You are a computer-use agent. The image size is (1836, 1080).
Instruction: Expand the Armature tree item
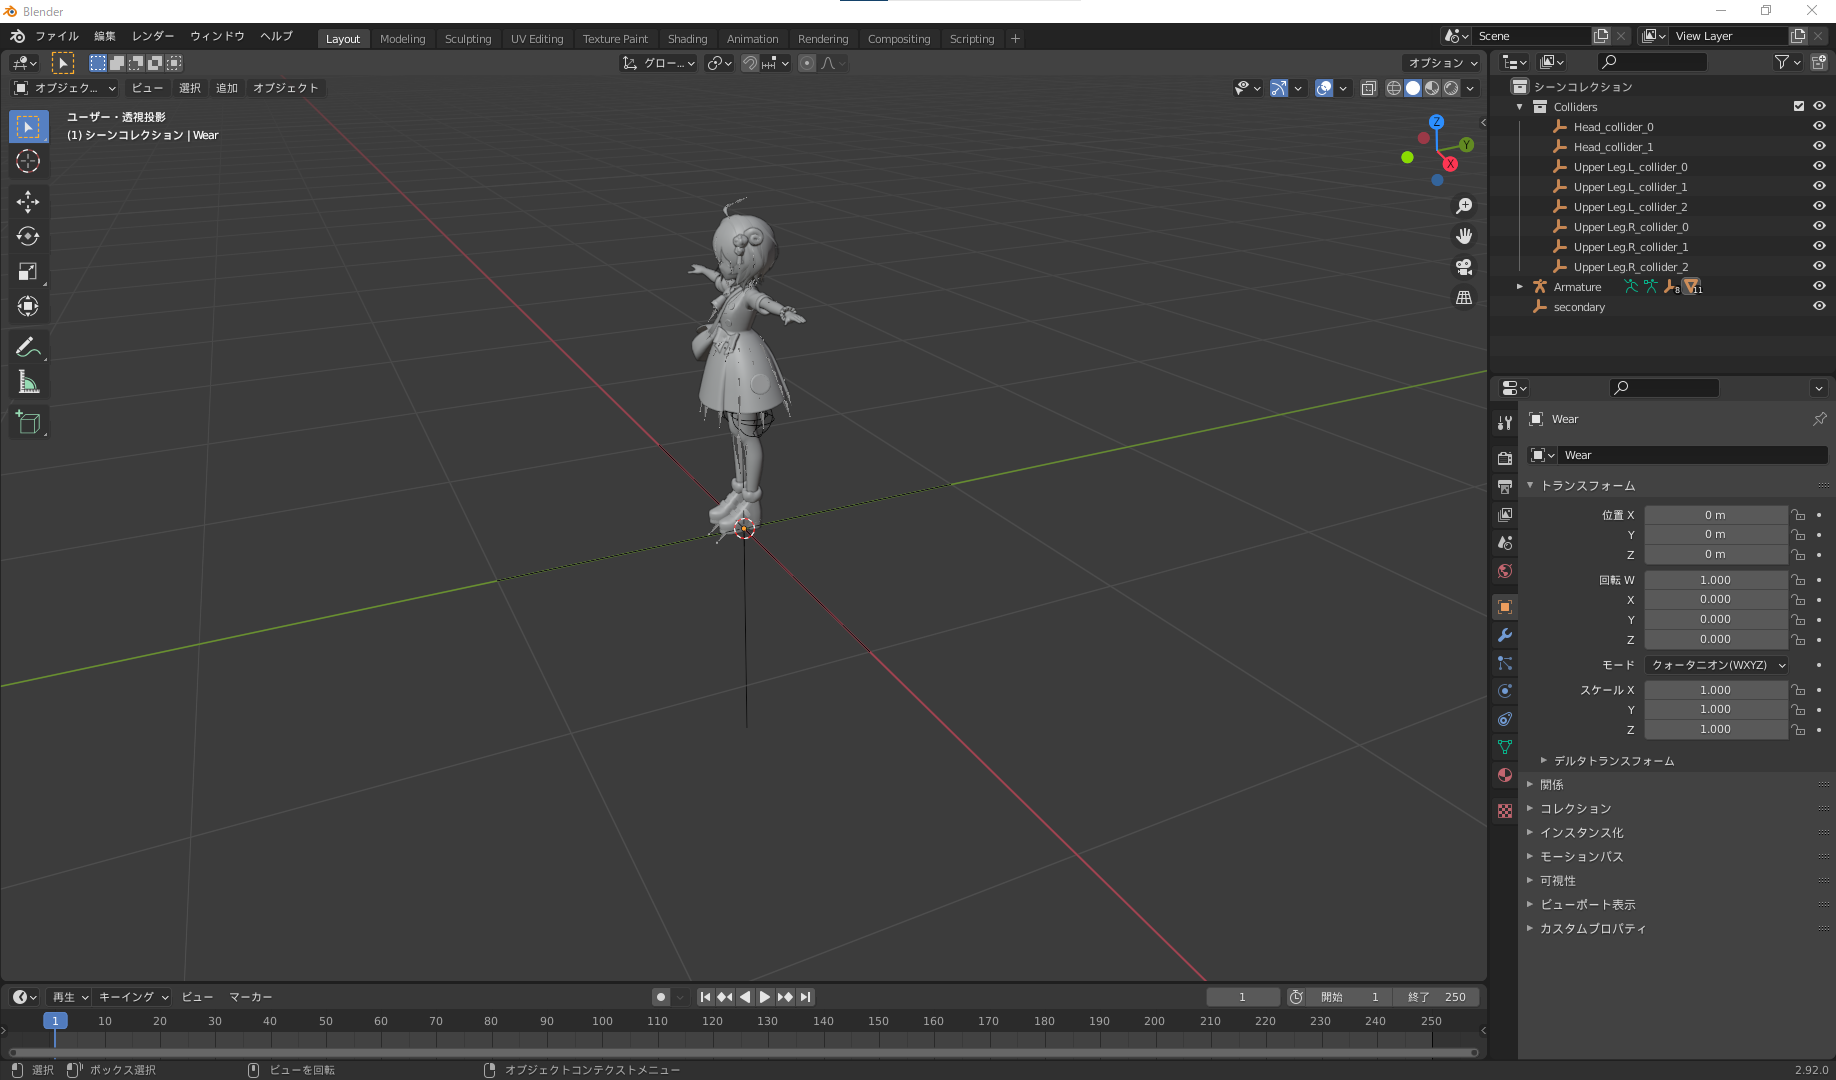(1520, 287)
